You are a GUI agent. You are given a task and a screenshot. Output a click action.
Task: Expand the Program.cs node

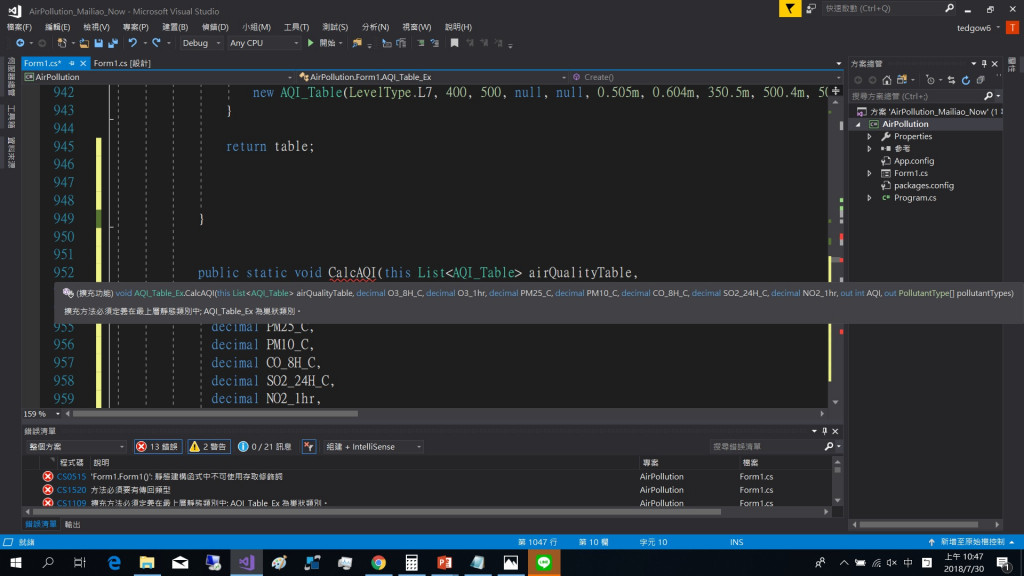869,198
